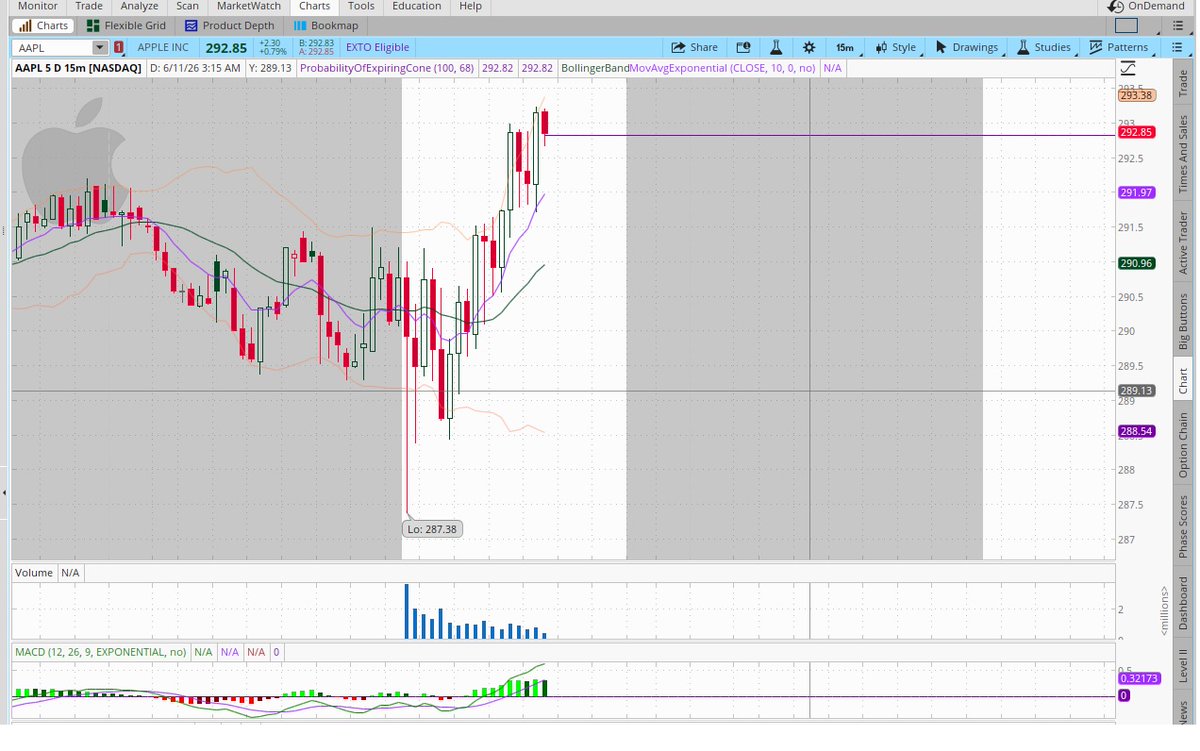
Task: Open the Education tab
Action: (x=417, y=6)
